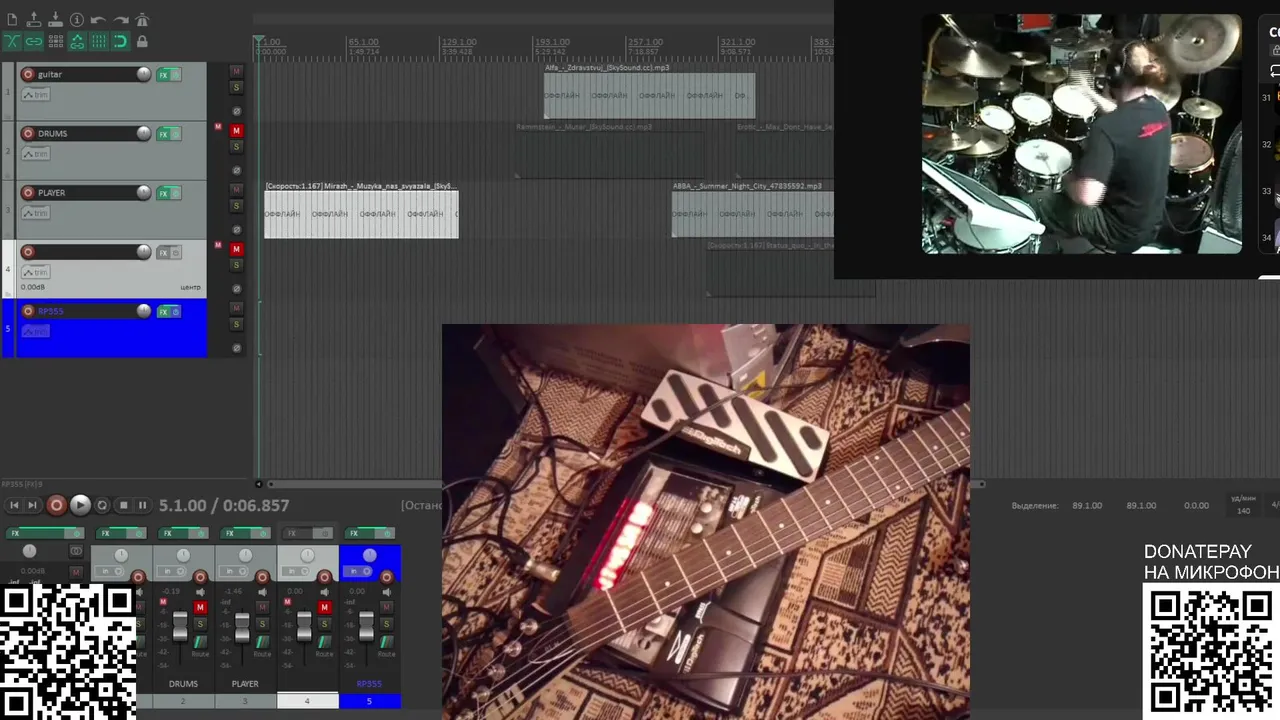Arm RP355 track for recording in track panel
This screenshot has width=1280, height=720.
click(28, 311)
